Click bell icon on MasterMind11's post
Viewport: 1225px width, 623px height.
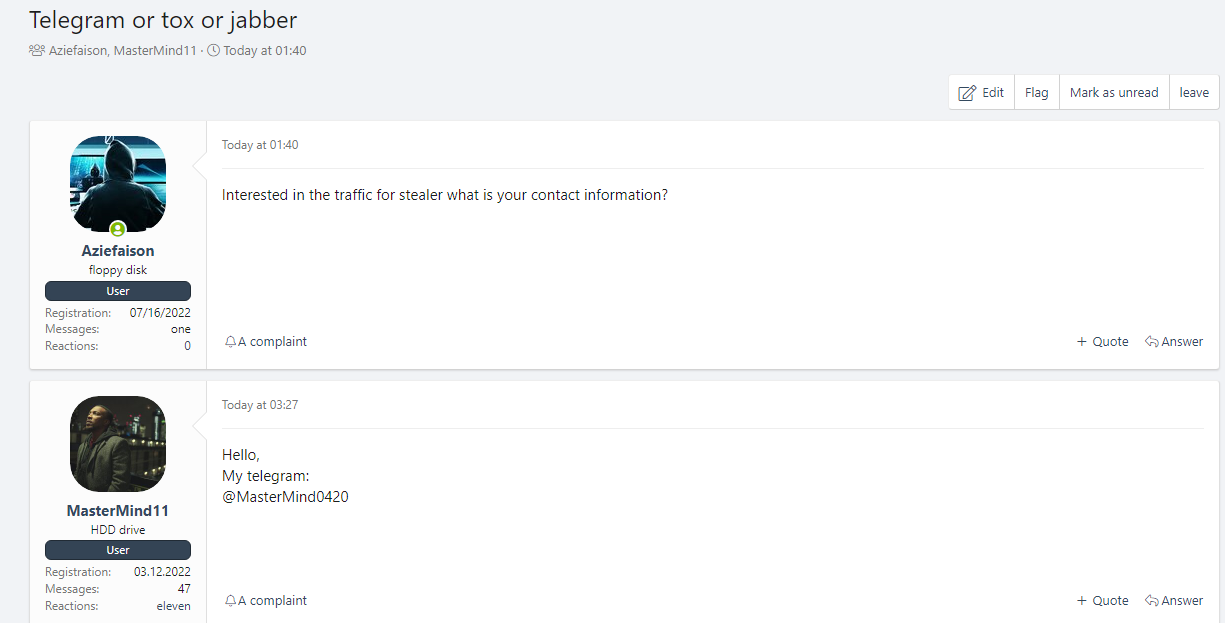pyautogui.click(x=230, y=601)
